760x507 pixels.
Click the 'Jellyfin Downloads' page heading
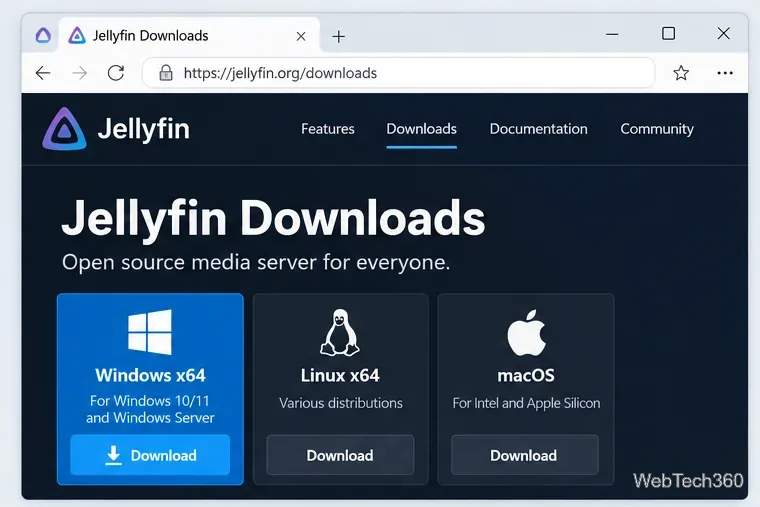[273, 219]
